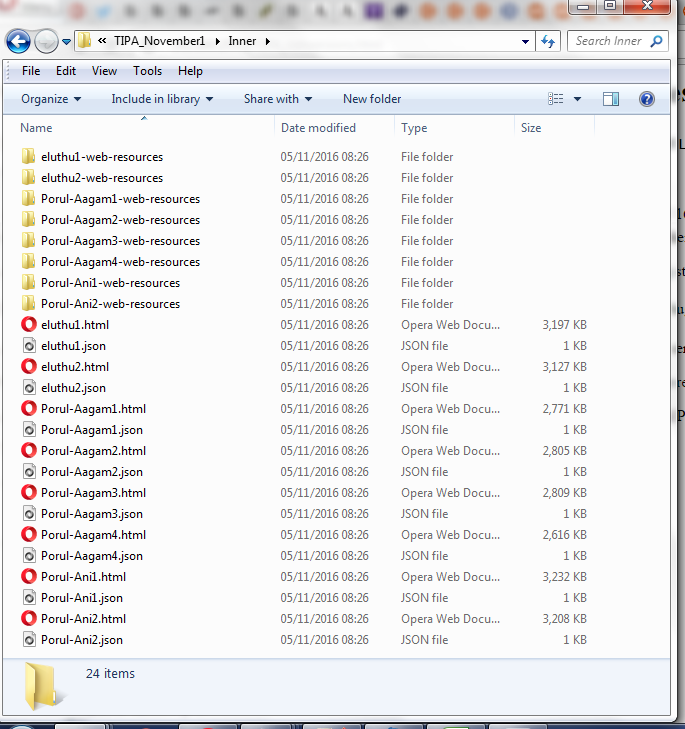Open the View menu
The height and width of the screenshot is (729, 685).
point(104,71)
